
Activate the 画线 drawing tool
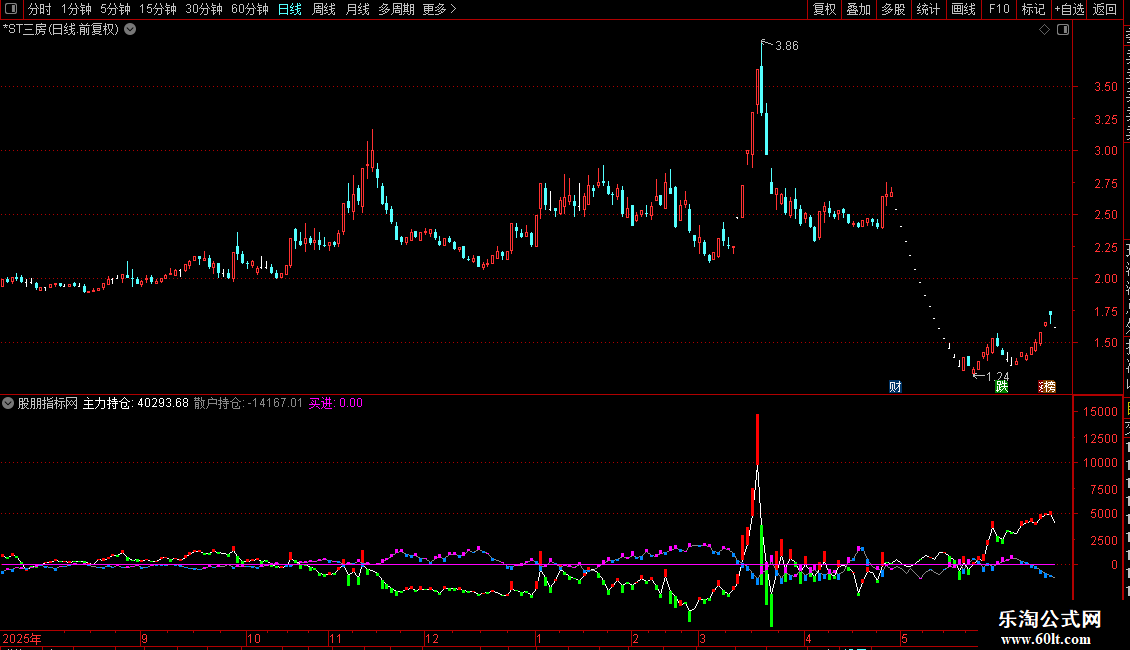point(964,9)
